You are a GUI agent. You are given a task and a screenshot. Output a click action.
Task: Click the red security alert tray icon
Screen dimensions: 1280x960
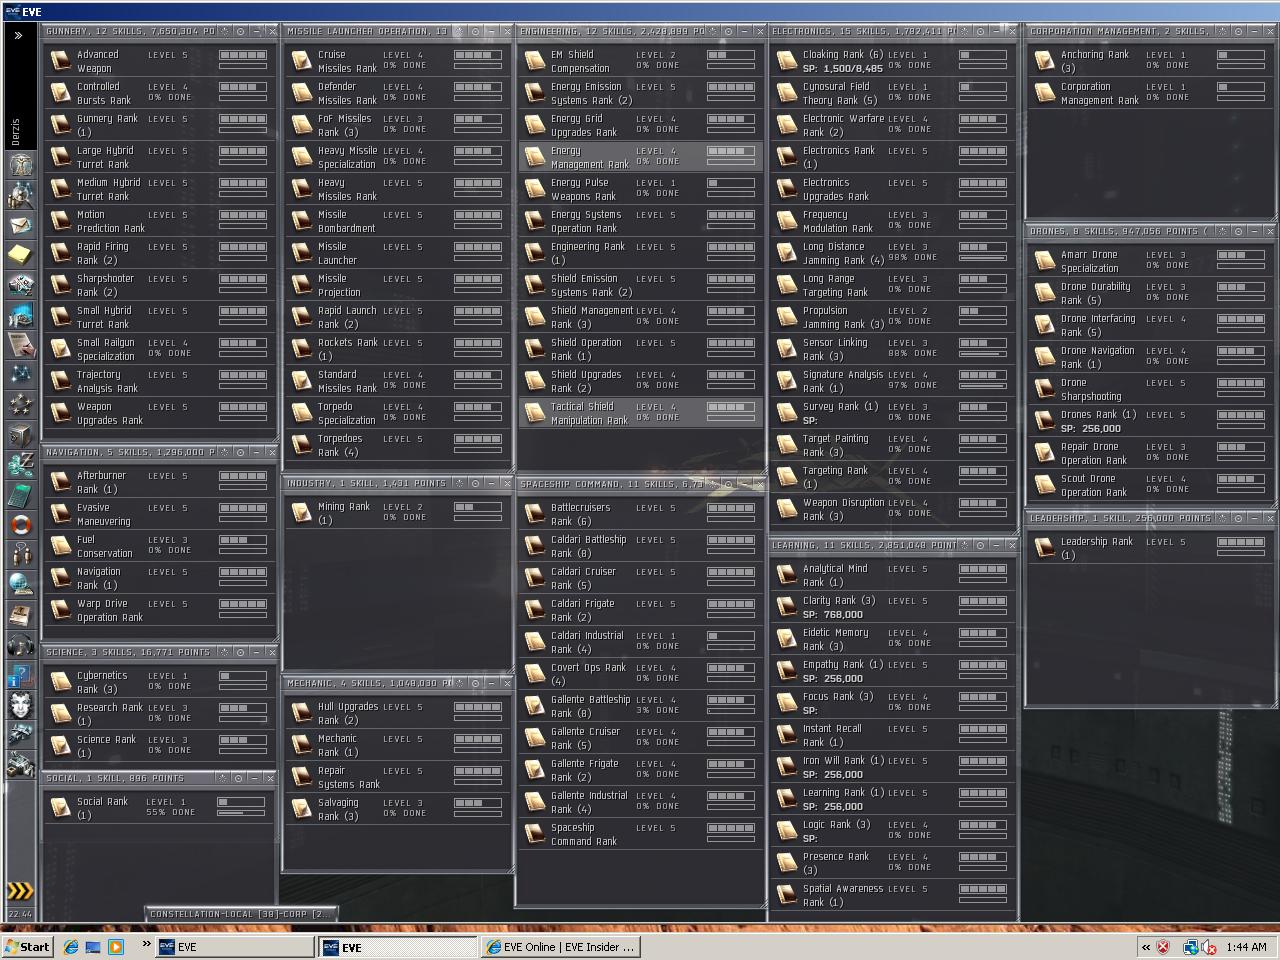click(x=1163, y=947)
